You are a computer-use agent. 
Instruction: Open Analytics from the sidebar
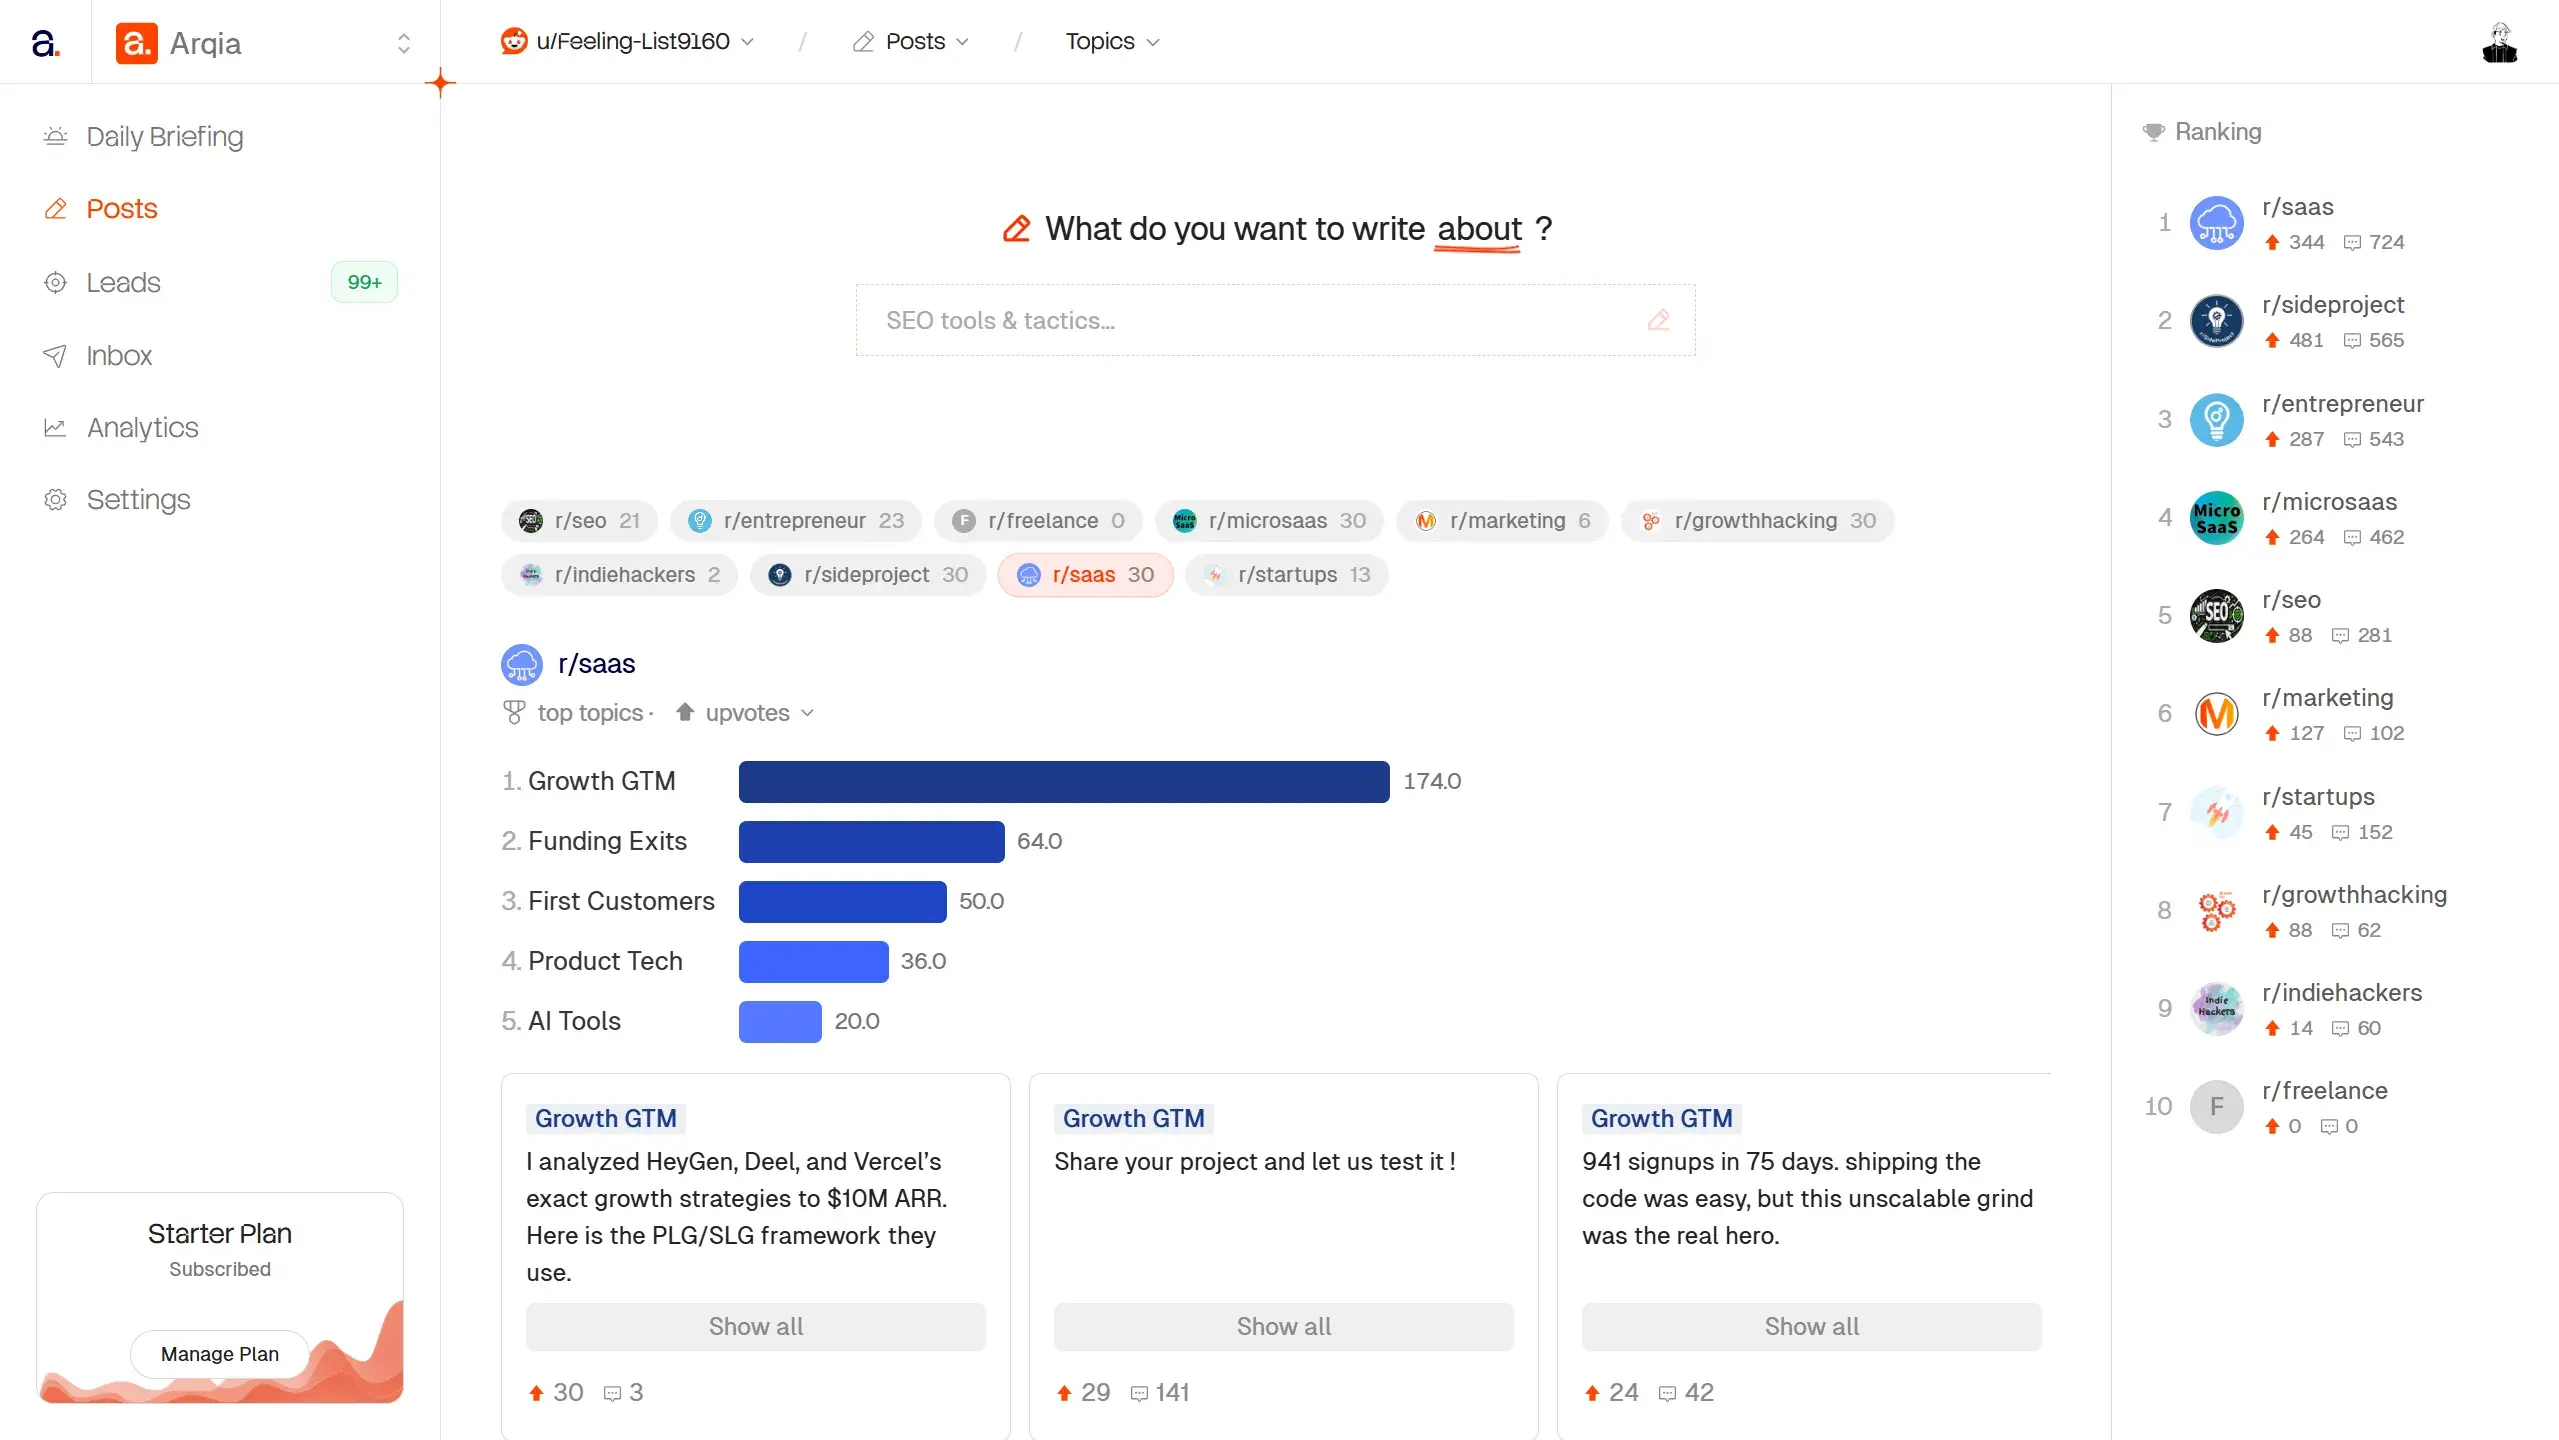[x=142, y=428]
